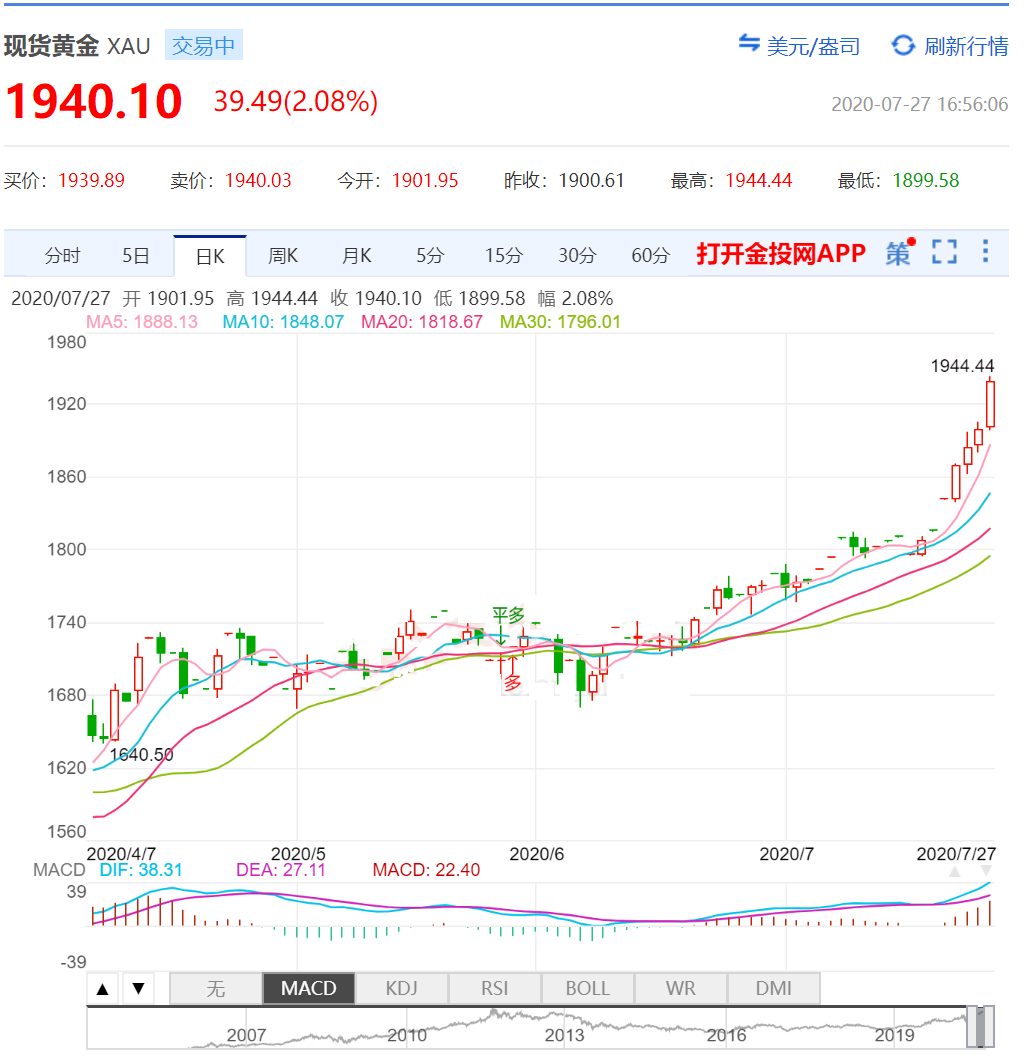Screen dimensions: 1029x1064
Task: Click the 交易中 trading status badge
Action: (204, 45)
